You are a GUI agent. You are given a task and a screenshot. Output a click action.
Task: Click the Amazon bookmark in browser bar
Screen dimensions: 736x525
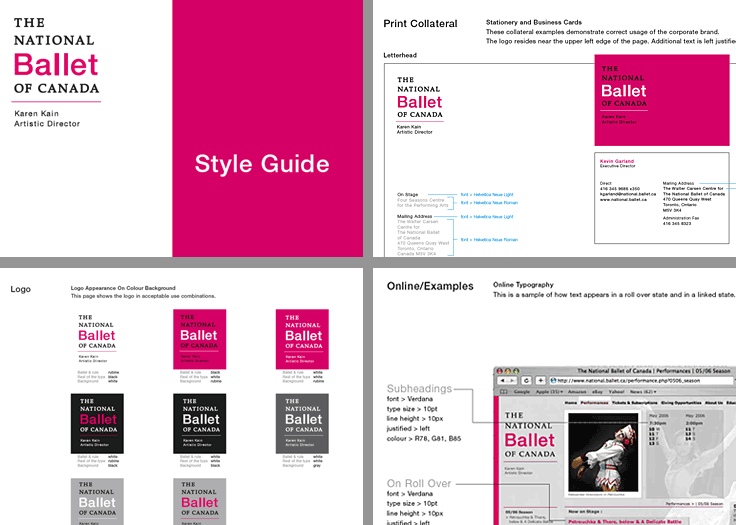(577, 392)
